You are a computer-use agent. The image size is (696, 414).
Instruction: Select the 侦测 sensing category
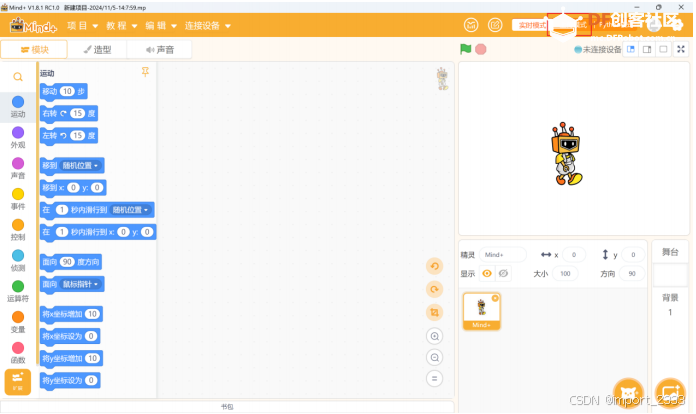click(x=18, y=260)
